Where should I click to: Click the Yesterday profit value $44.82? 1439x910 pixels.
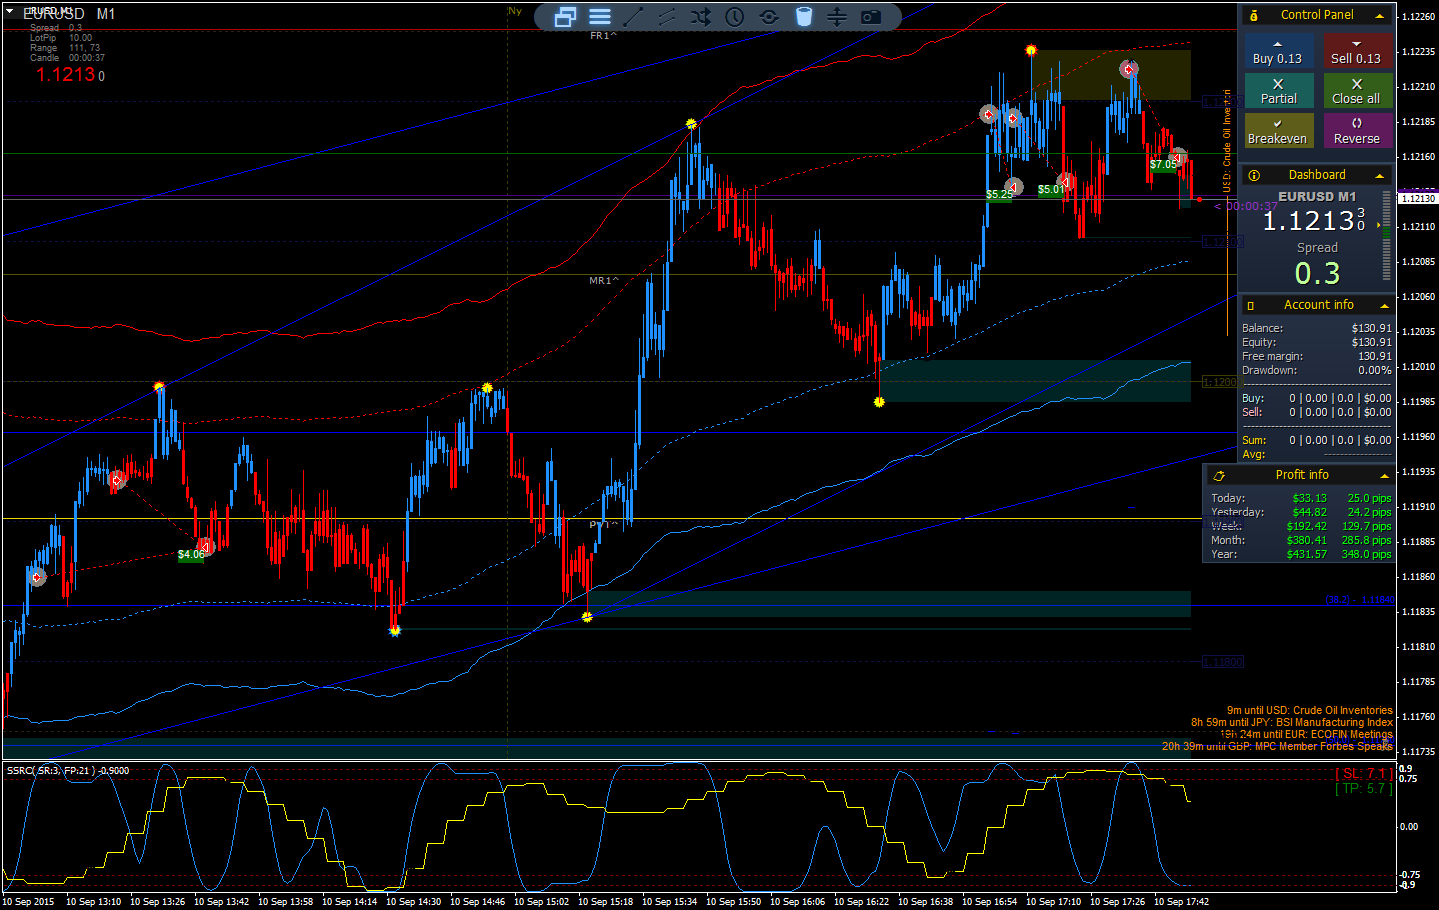1309,513
